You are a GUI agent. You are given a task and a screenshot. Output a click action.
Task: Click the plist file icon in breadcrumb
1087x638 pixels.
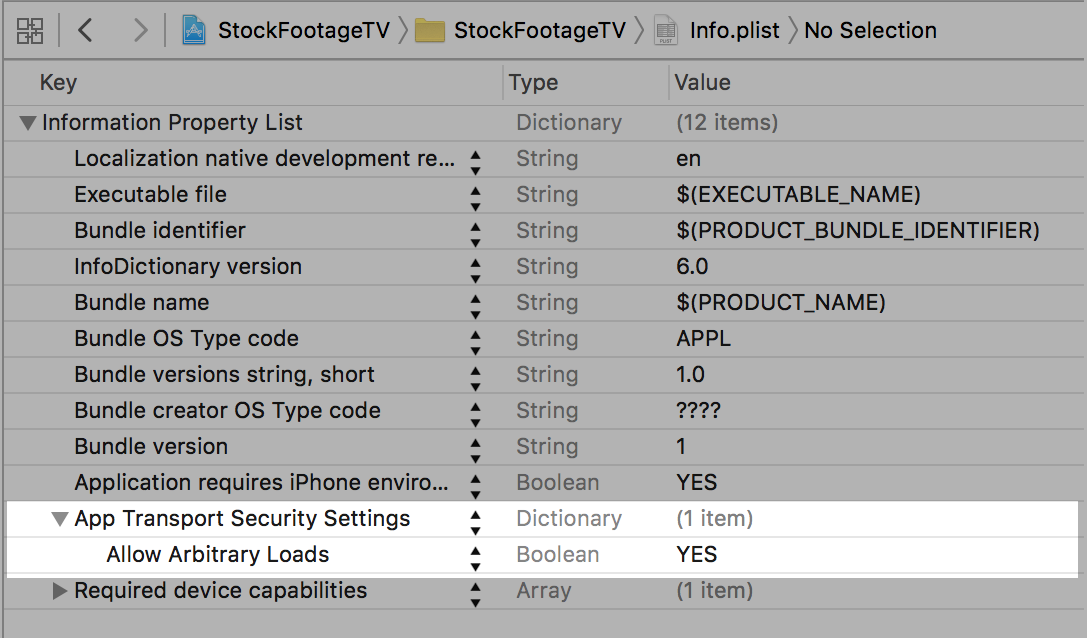click(666, 31)
